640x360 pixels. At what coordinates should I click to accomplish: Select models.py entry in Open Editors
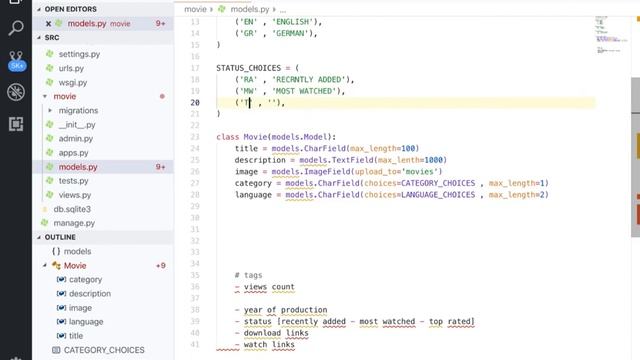[x=103, y=24]
